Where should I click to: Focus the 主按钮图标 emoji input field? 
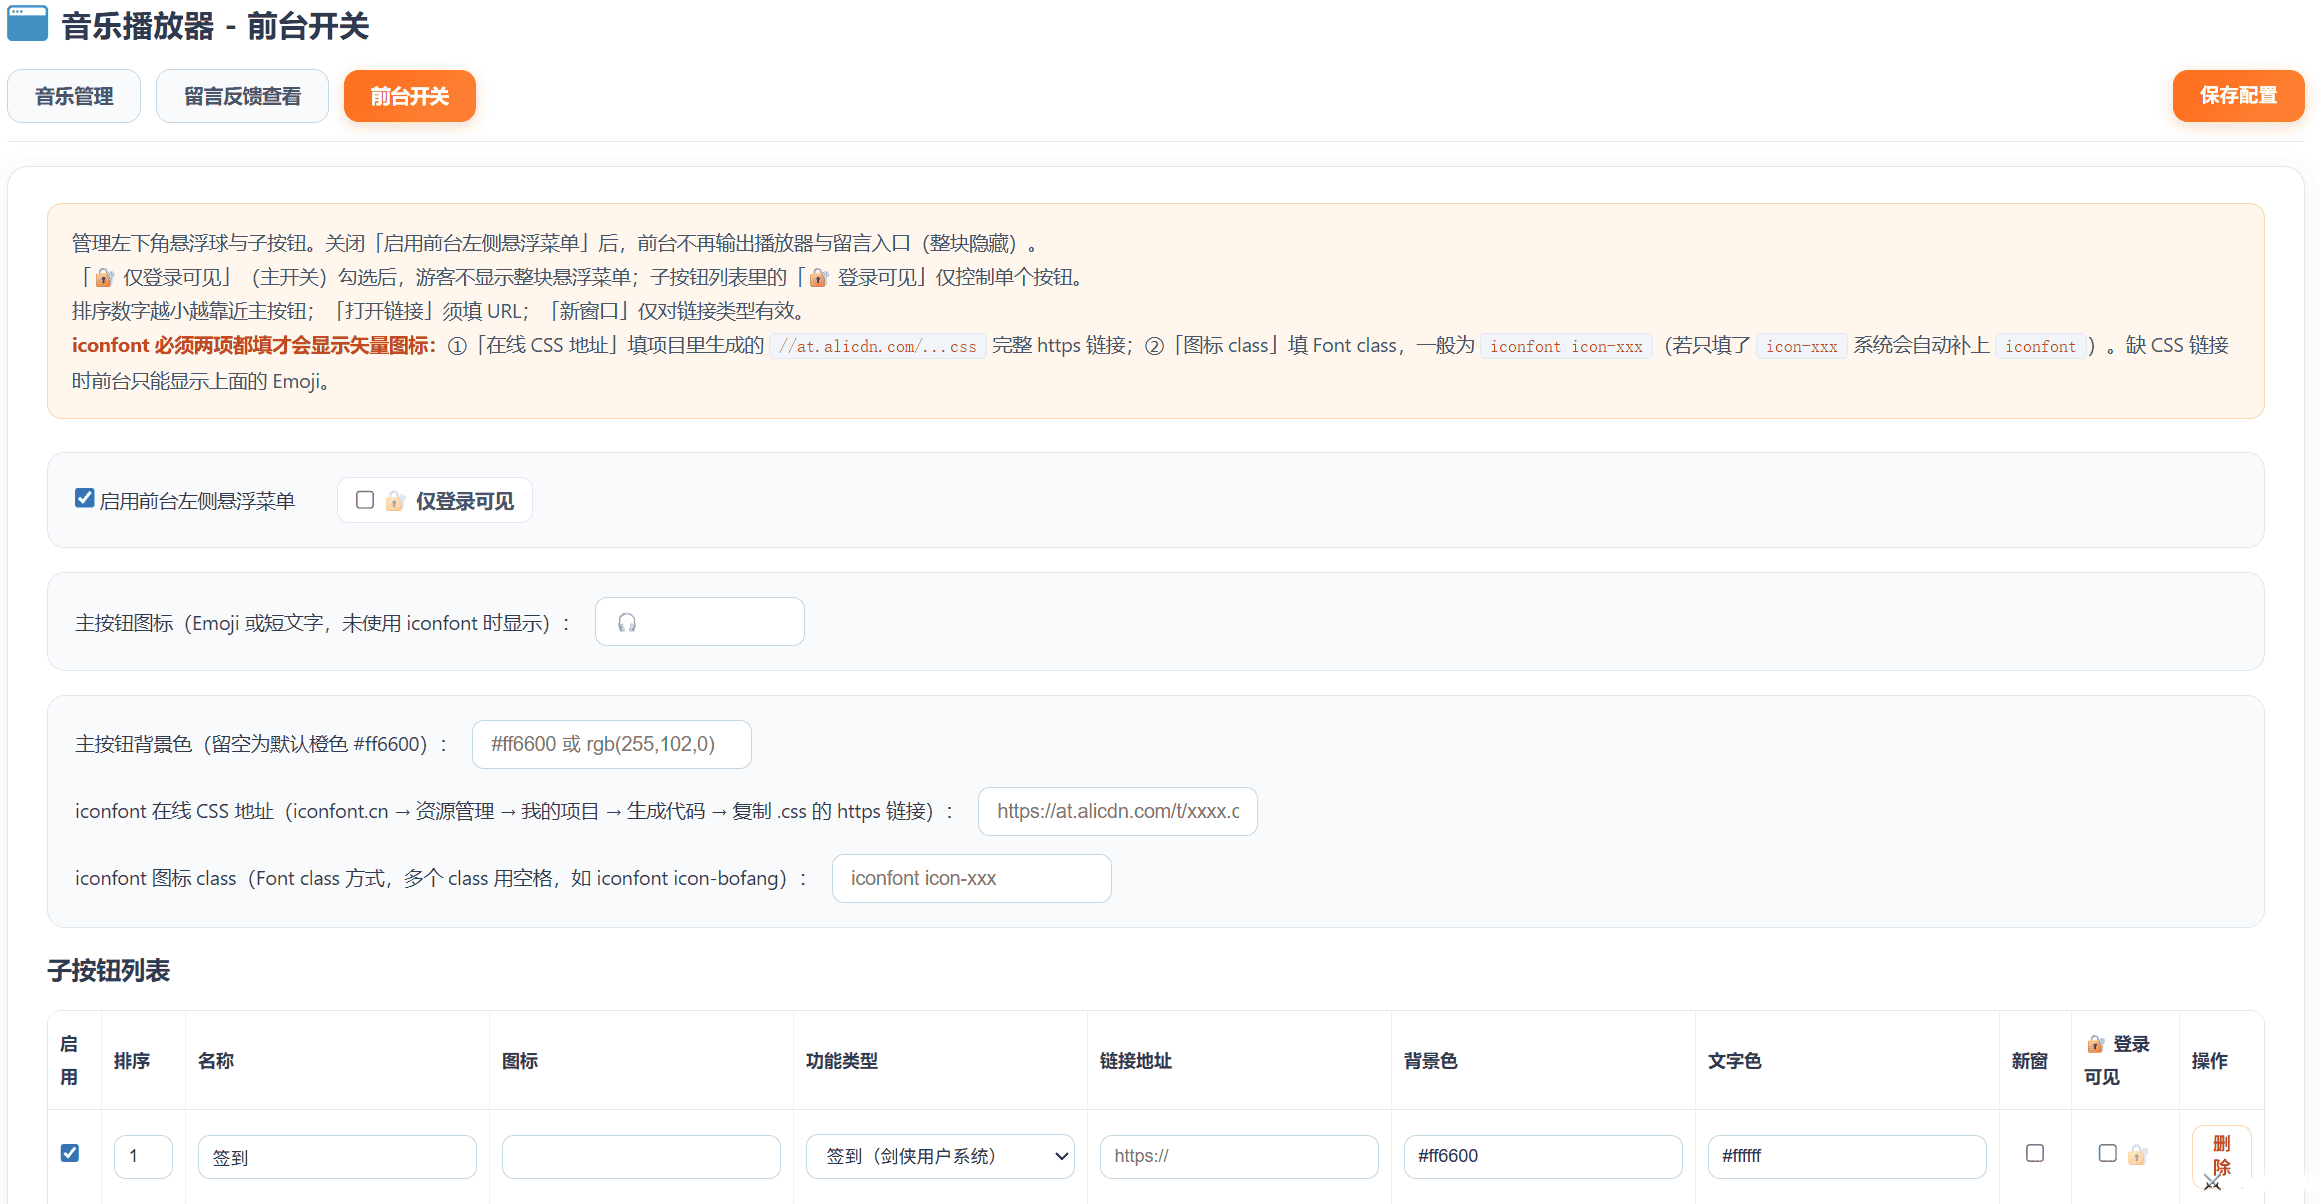point(700,622)
